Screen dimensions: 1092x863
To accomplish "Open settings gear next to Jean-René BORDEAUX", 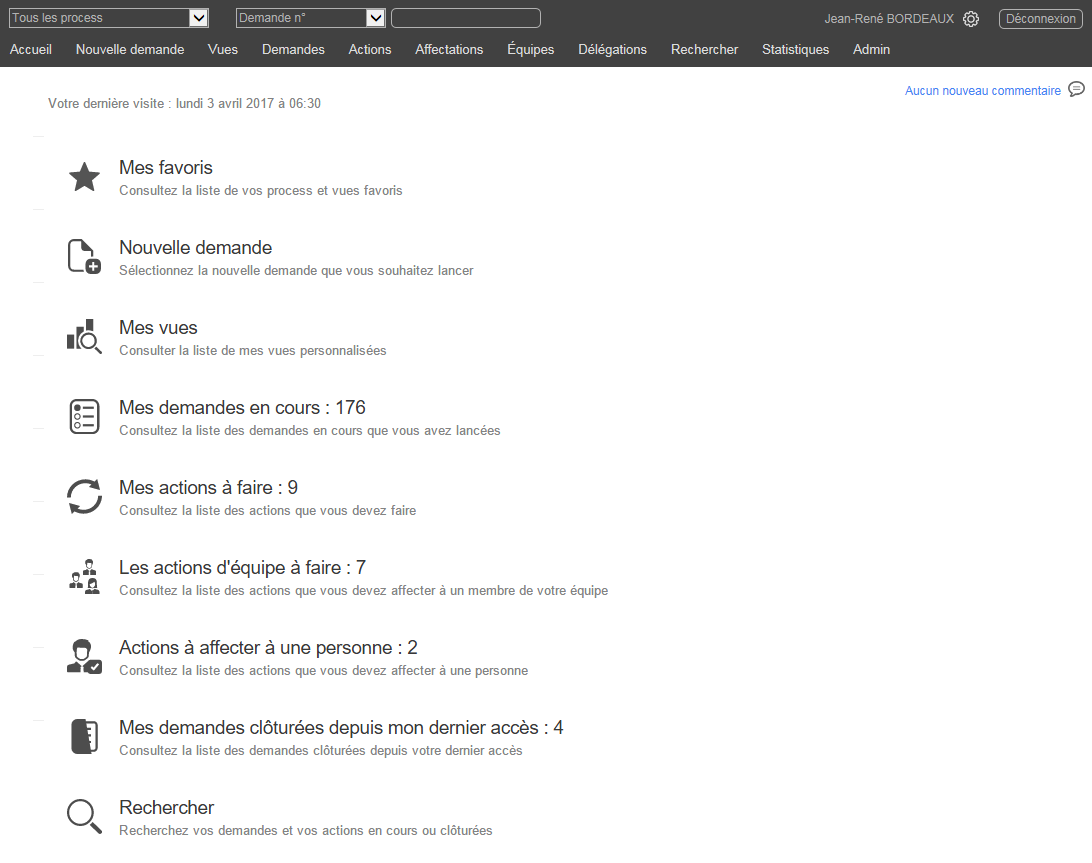I will [971, 19].
